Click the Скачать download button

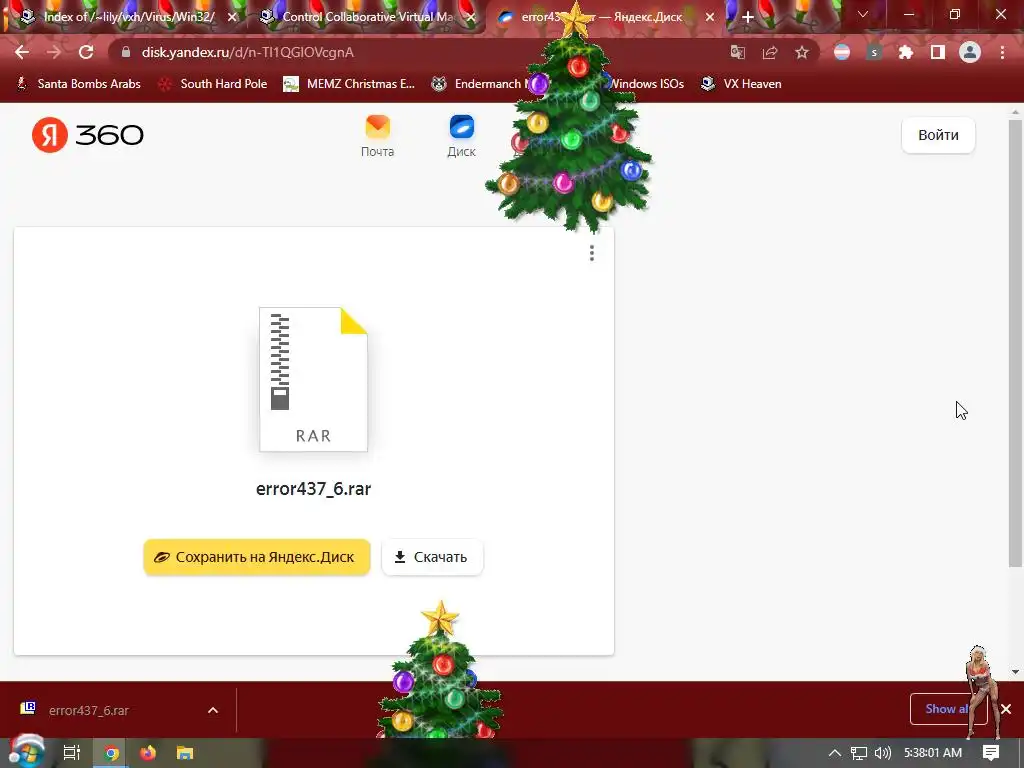point(432,557)
